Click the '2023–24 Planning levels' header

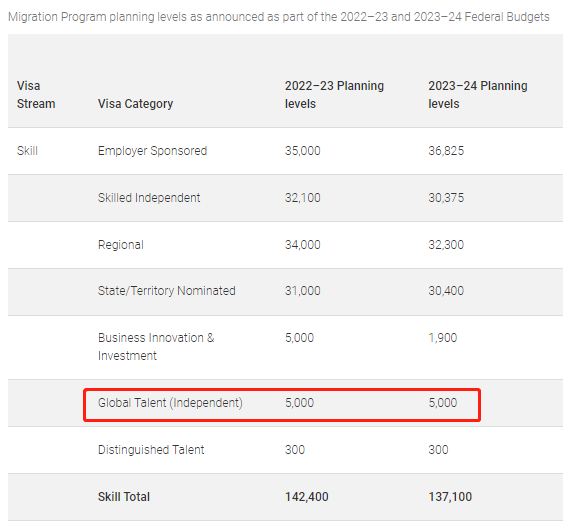478,95
